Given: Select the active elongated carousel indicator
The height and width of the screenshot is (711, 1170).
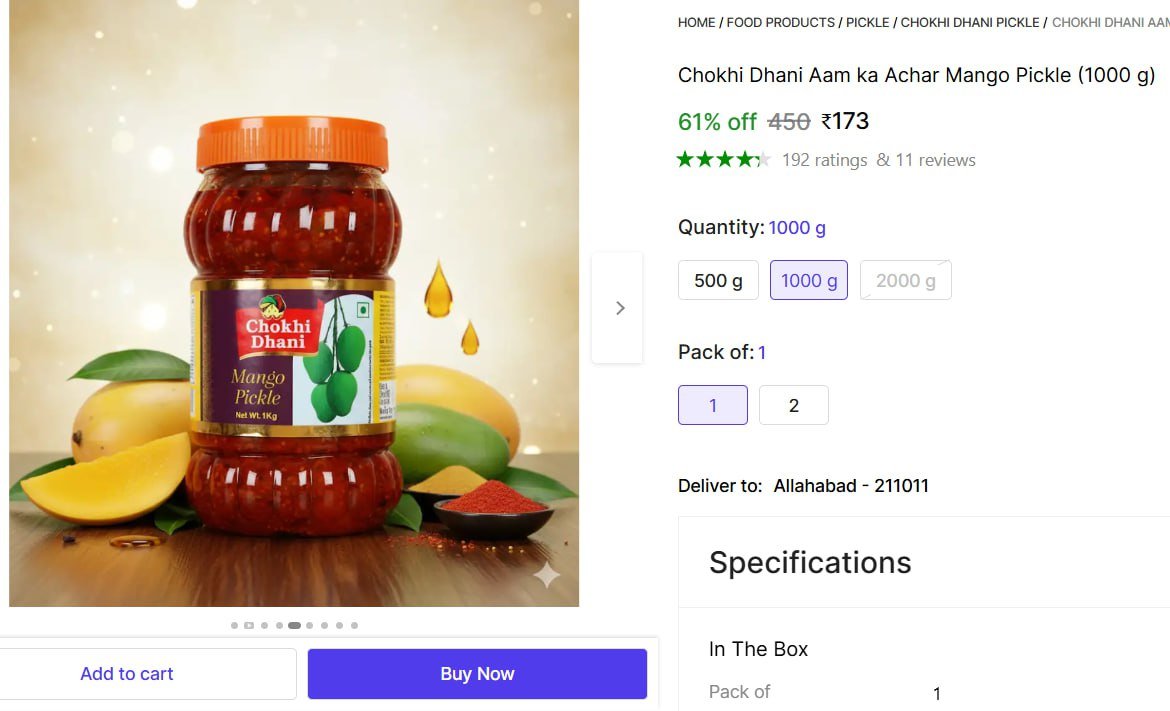Looking at the screenshot, I should pos(294,626).
